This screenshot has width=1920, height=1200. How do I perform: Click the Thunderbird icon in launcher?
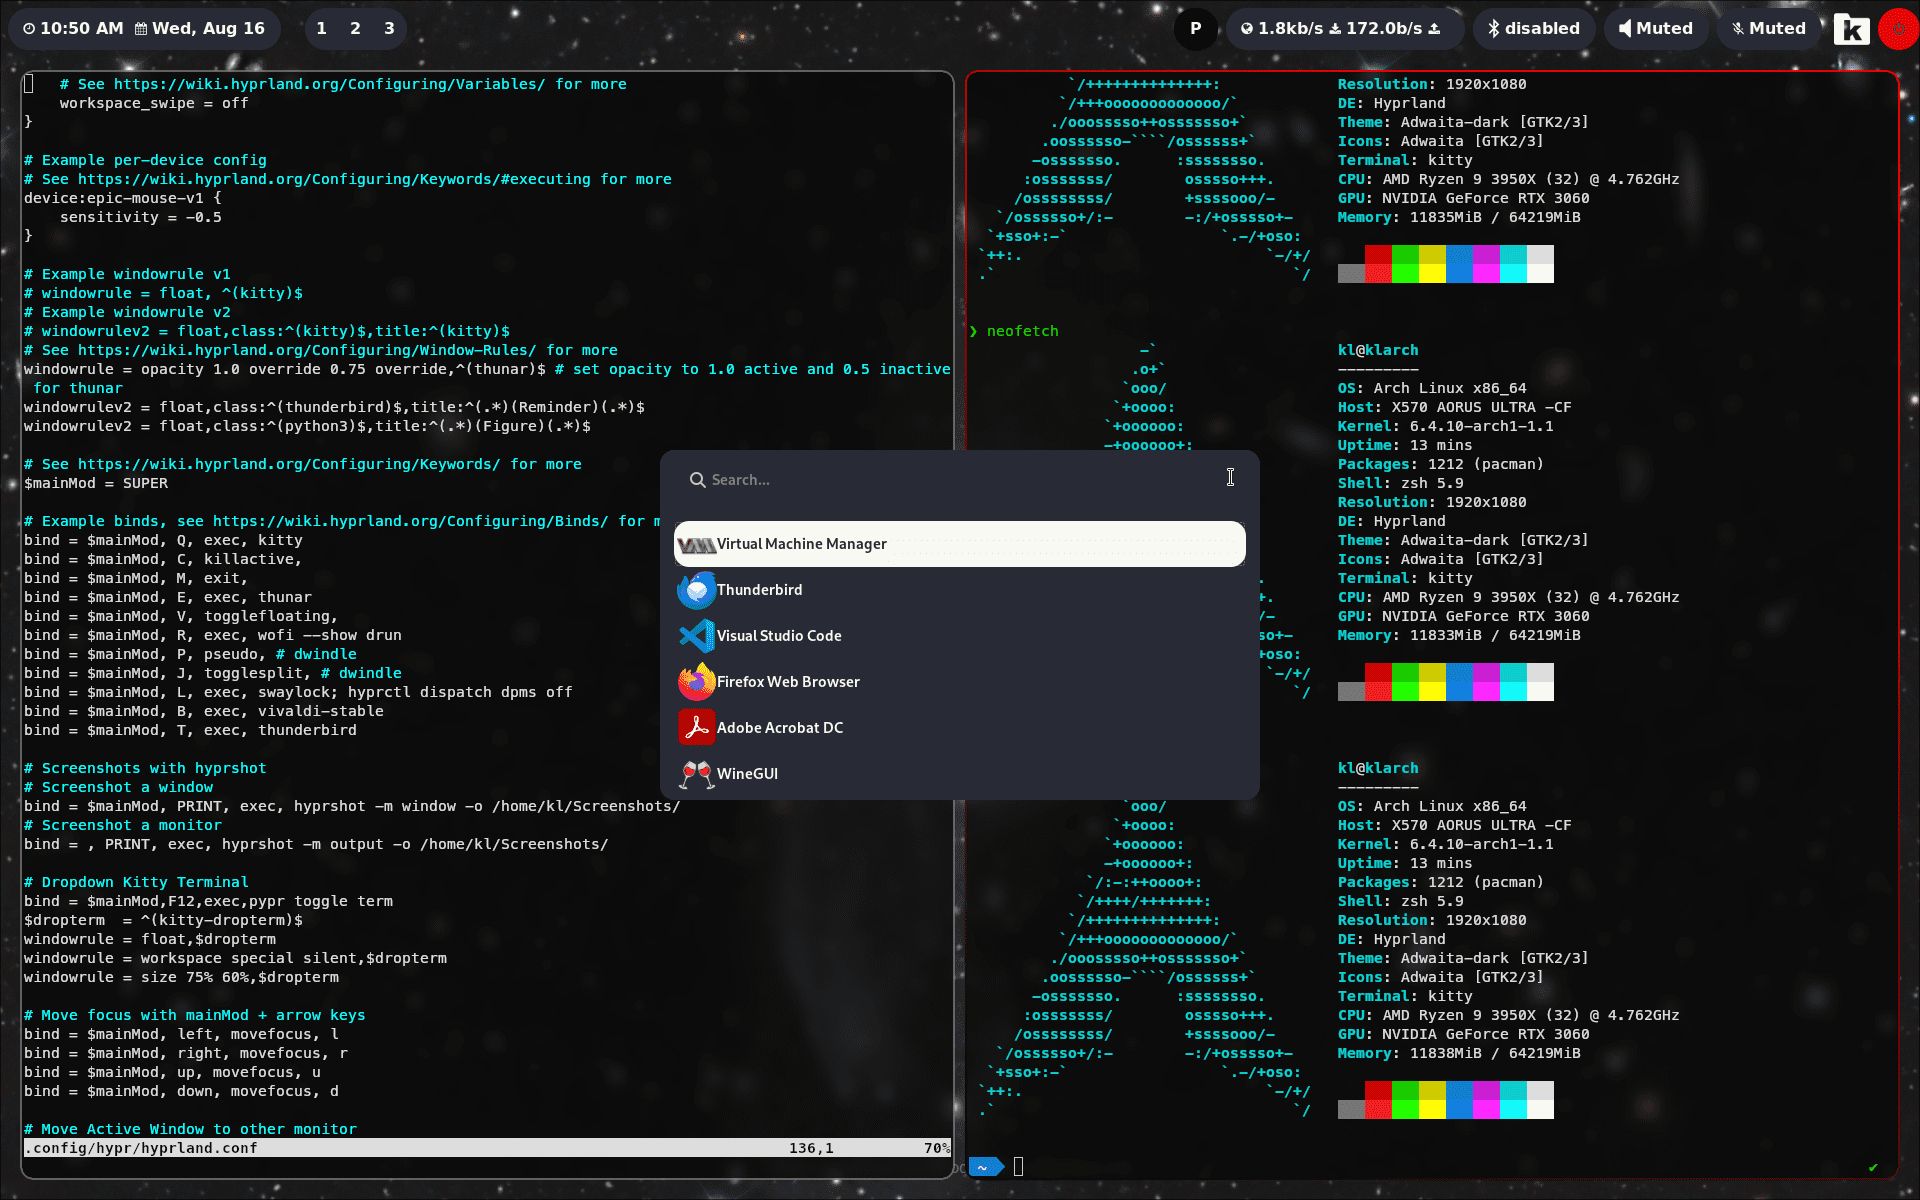tap(696, 590)
